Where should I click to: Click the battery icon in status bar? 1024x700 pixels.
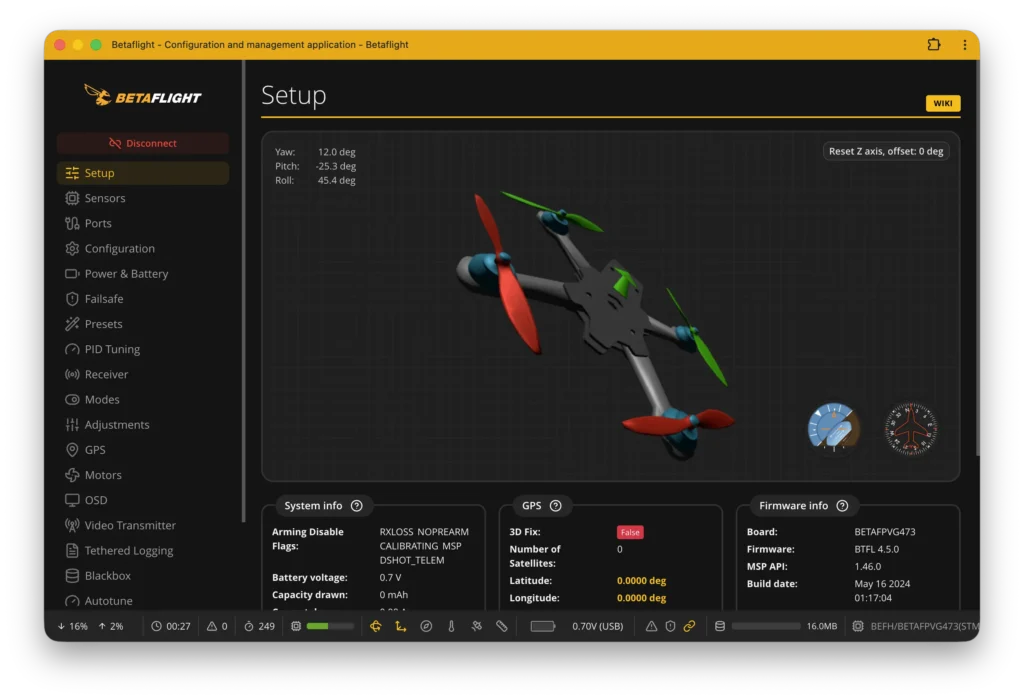point(543,626)
